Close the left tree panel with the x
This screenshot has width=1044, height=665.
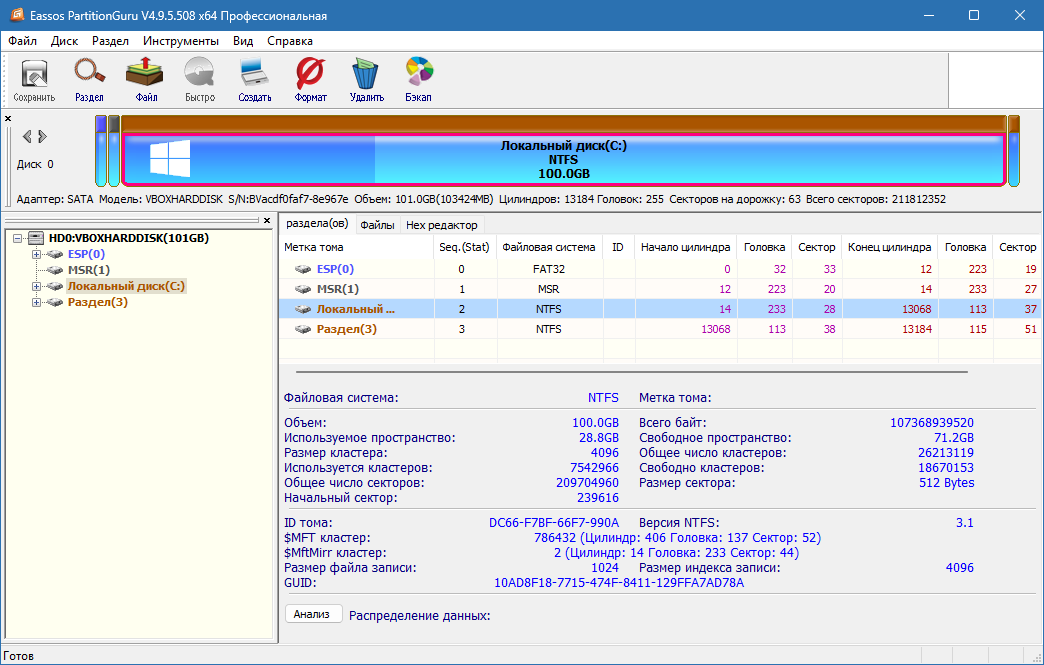[x=267, y=220]
